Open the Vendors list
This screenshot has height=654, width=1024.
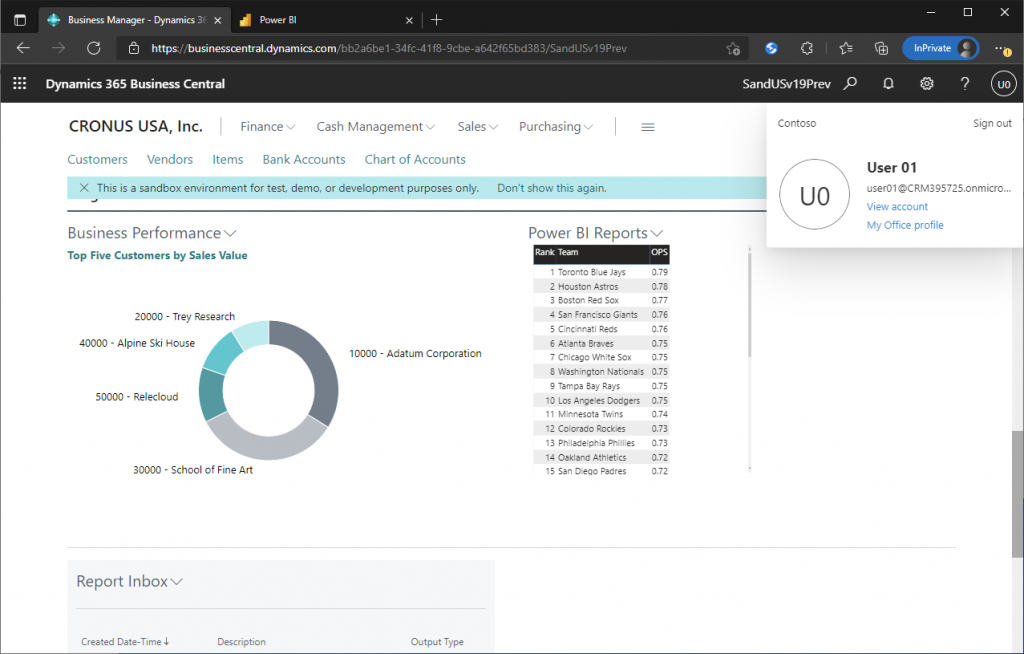click(x=170, y=159)
